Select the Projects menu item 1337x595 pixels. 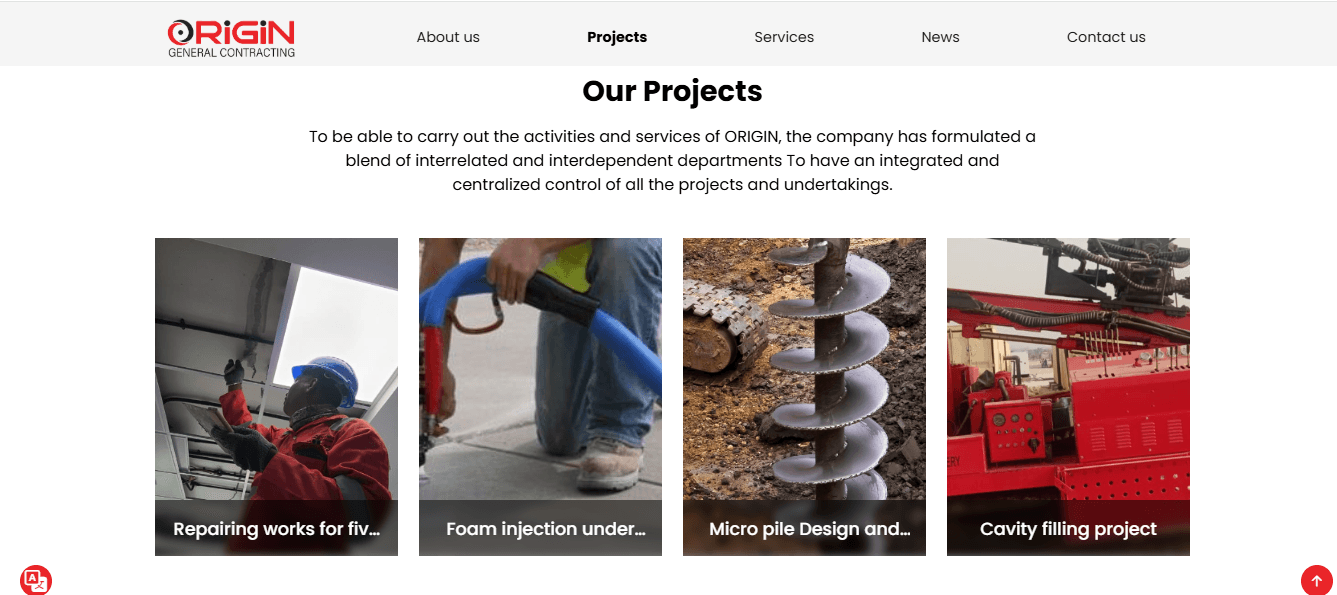(x=617, y=37)
